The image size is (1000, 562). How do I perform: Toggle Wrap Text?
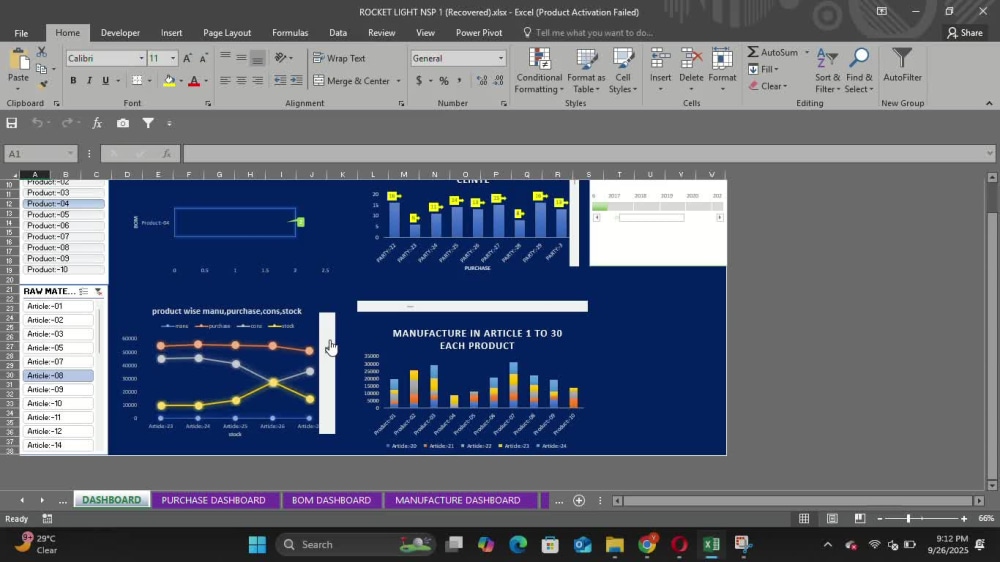tap(339, 58)
